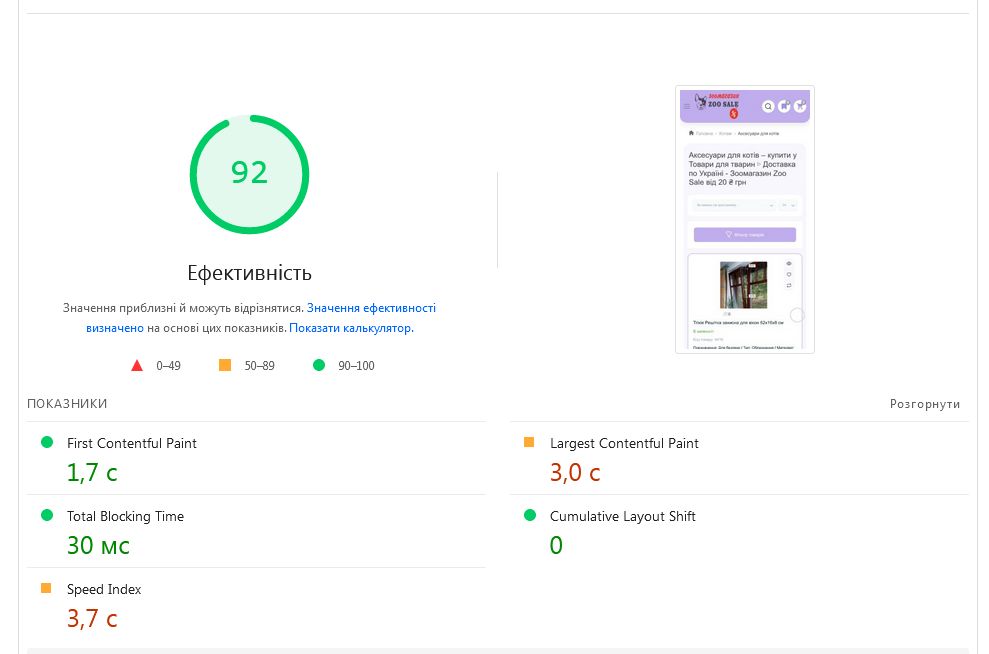The width and height of the screenshot is (989, 654).
Task: Click the shopping cart icon in the preview
Action: click(800, 106)
